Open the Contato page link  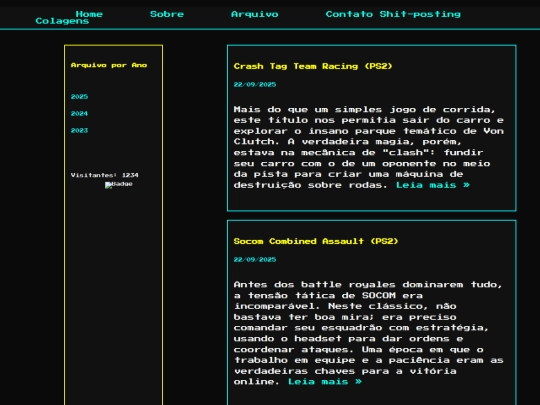point(349,14)
